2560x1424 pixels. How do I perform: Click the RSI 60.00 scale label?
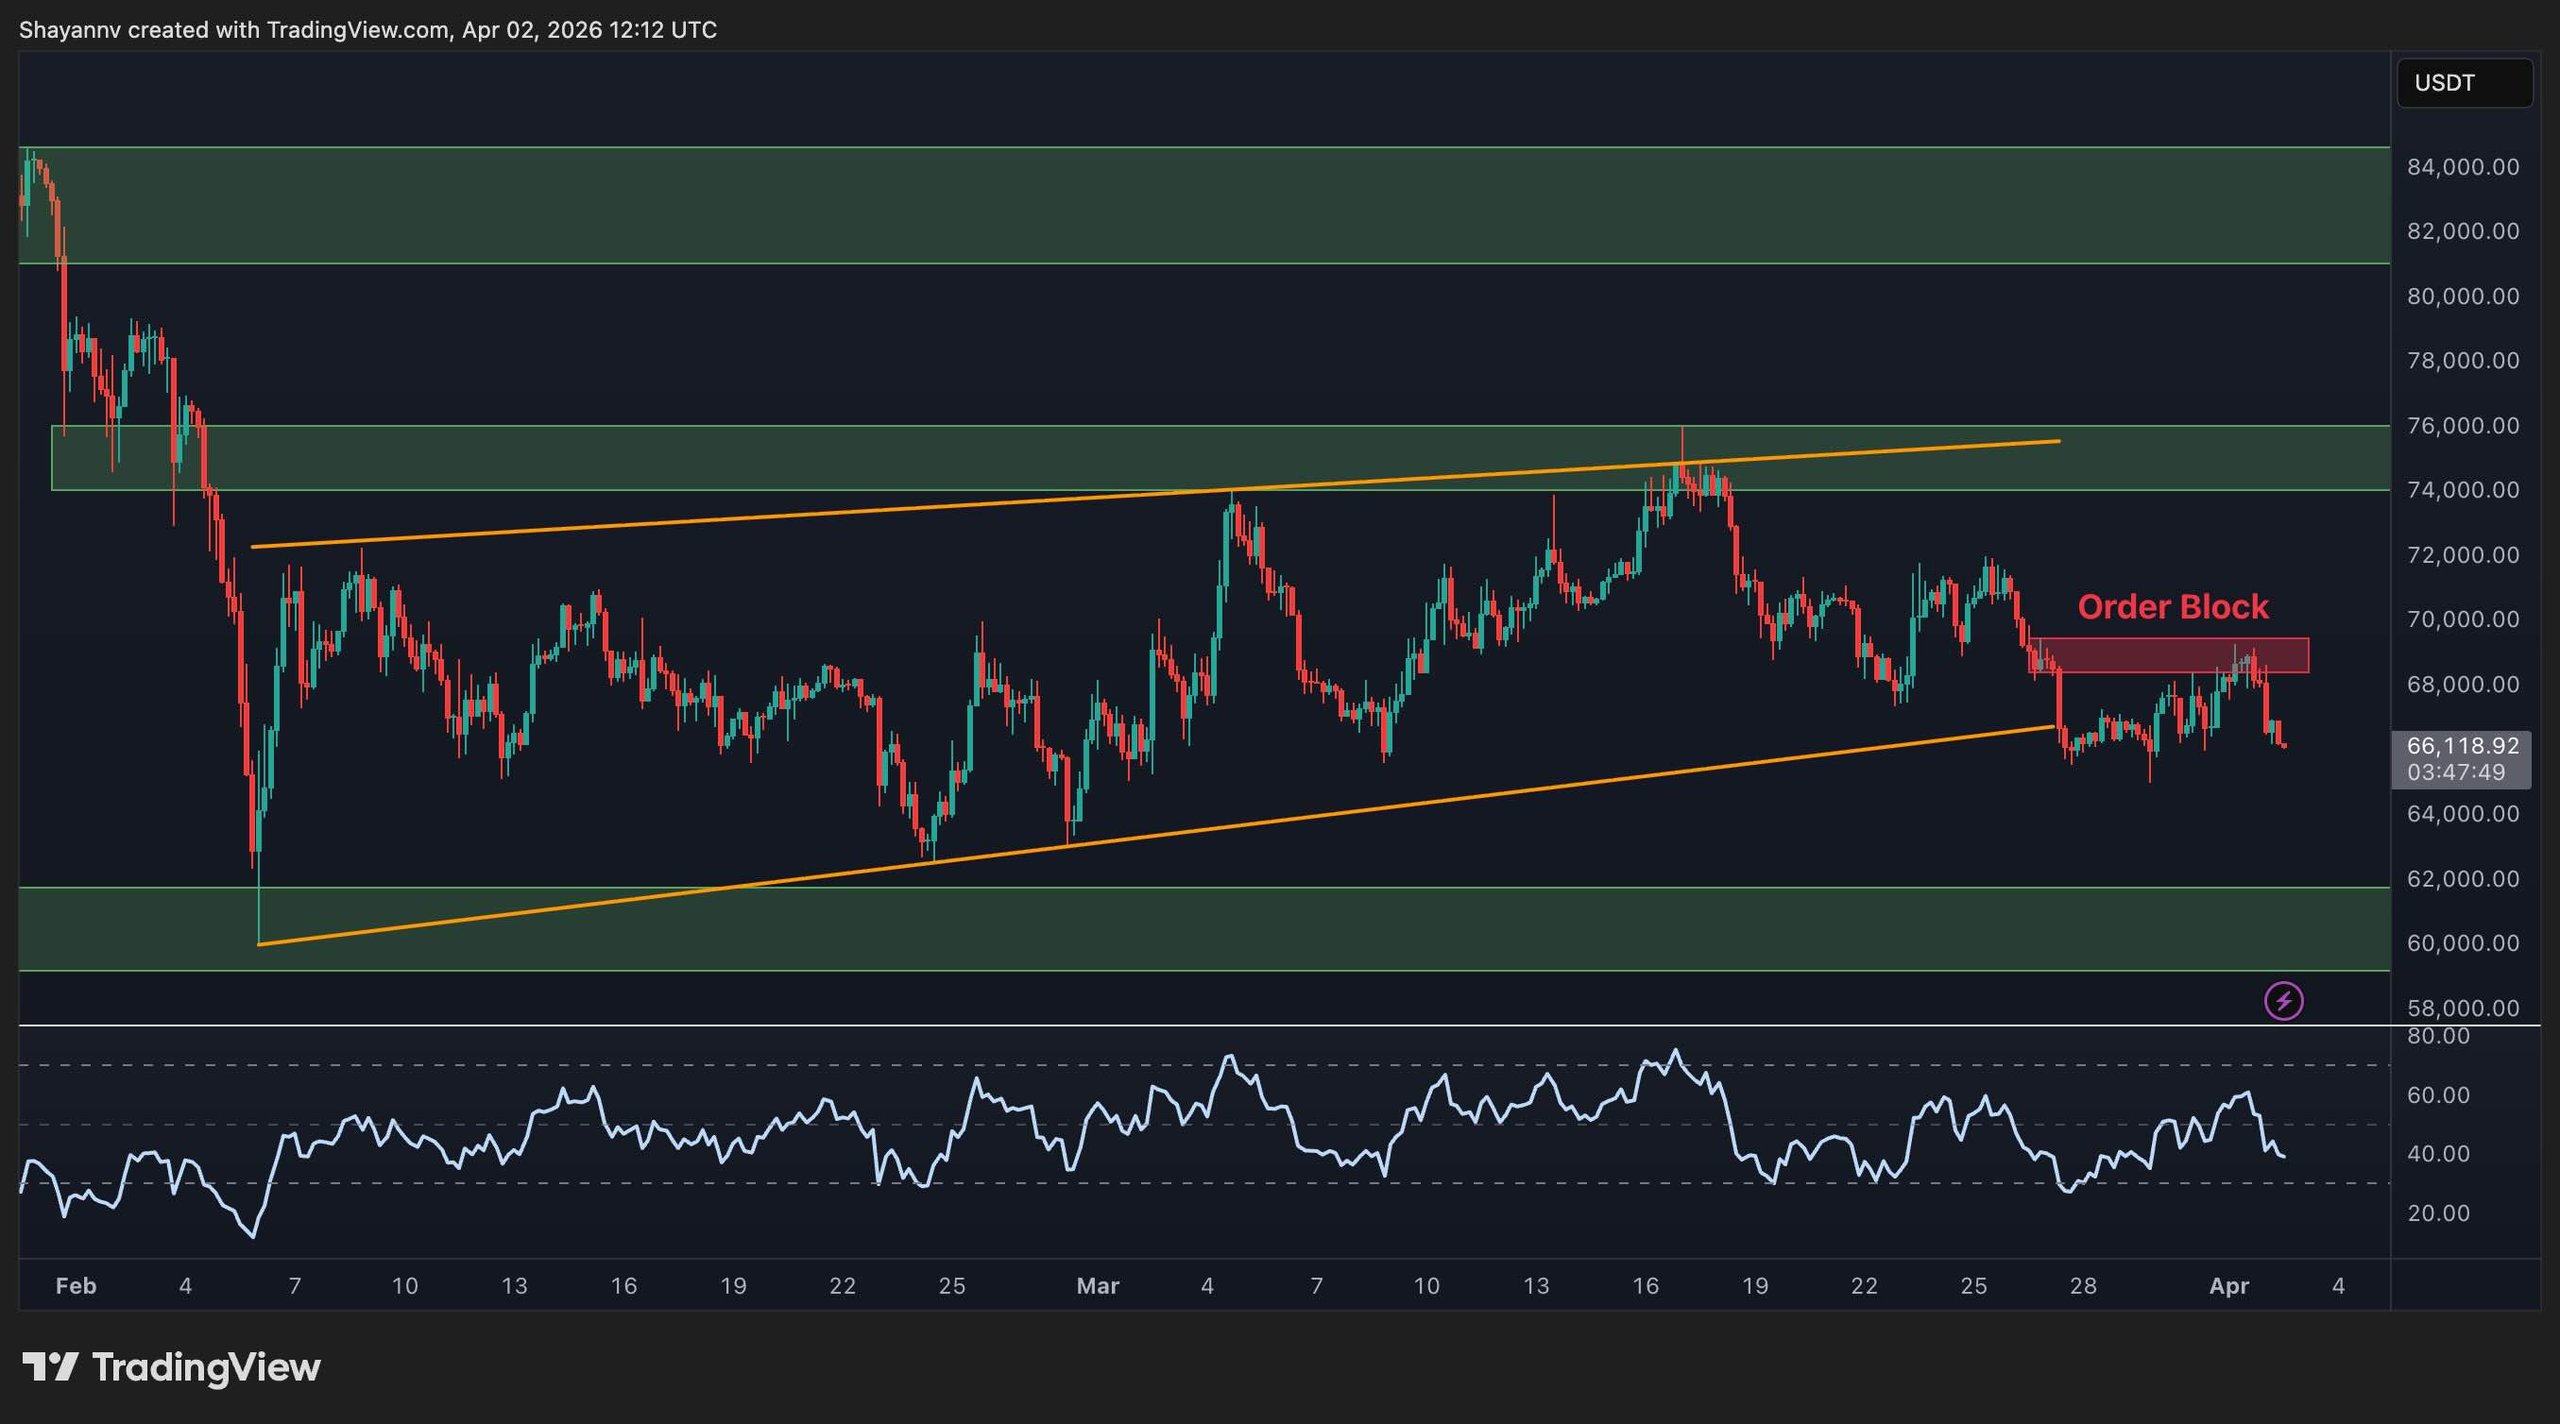click(2438, 1095)
